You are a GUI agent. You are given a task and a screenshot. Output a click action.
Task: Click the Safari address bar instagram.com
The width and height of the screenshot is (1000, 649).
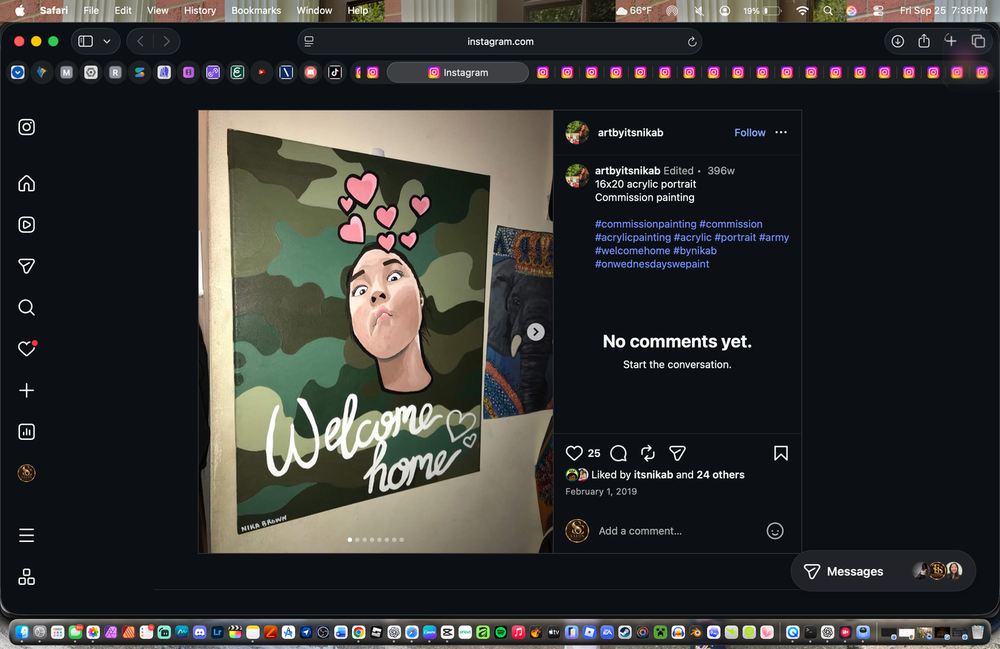(500, 41)
